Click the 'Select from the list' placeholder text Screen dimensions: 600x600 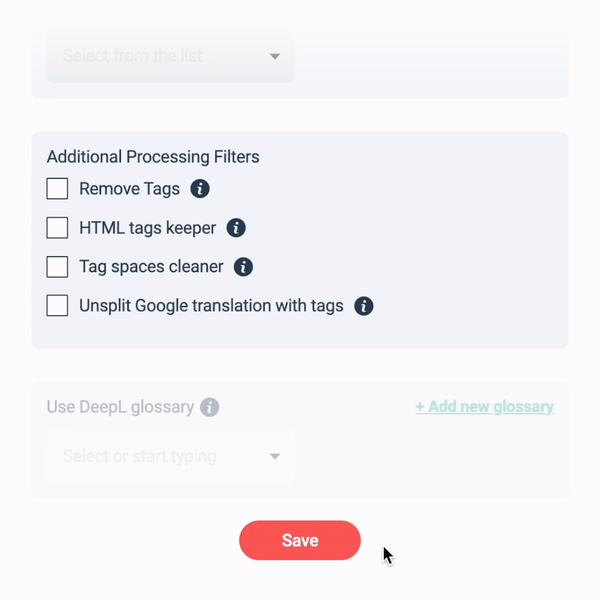133,55
